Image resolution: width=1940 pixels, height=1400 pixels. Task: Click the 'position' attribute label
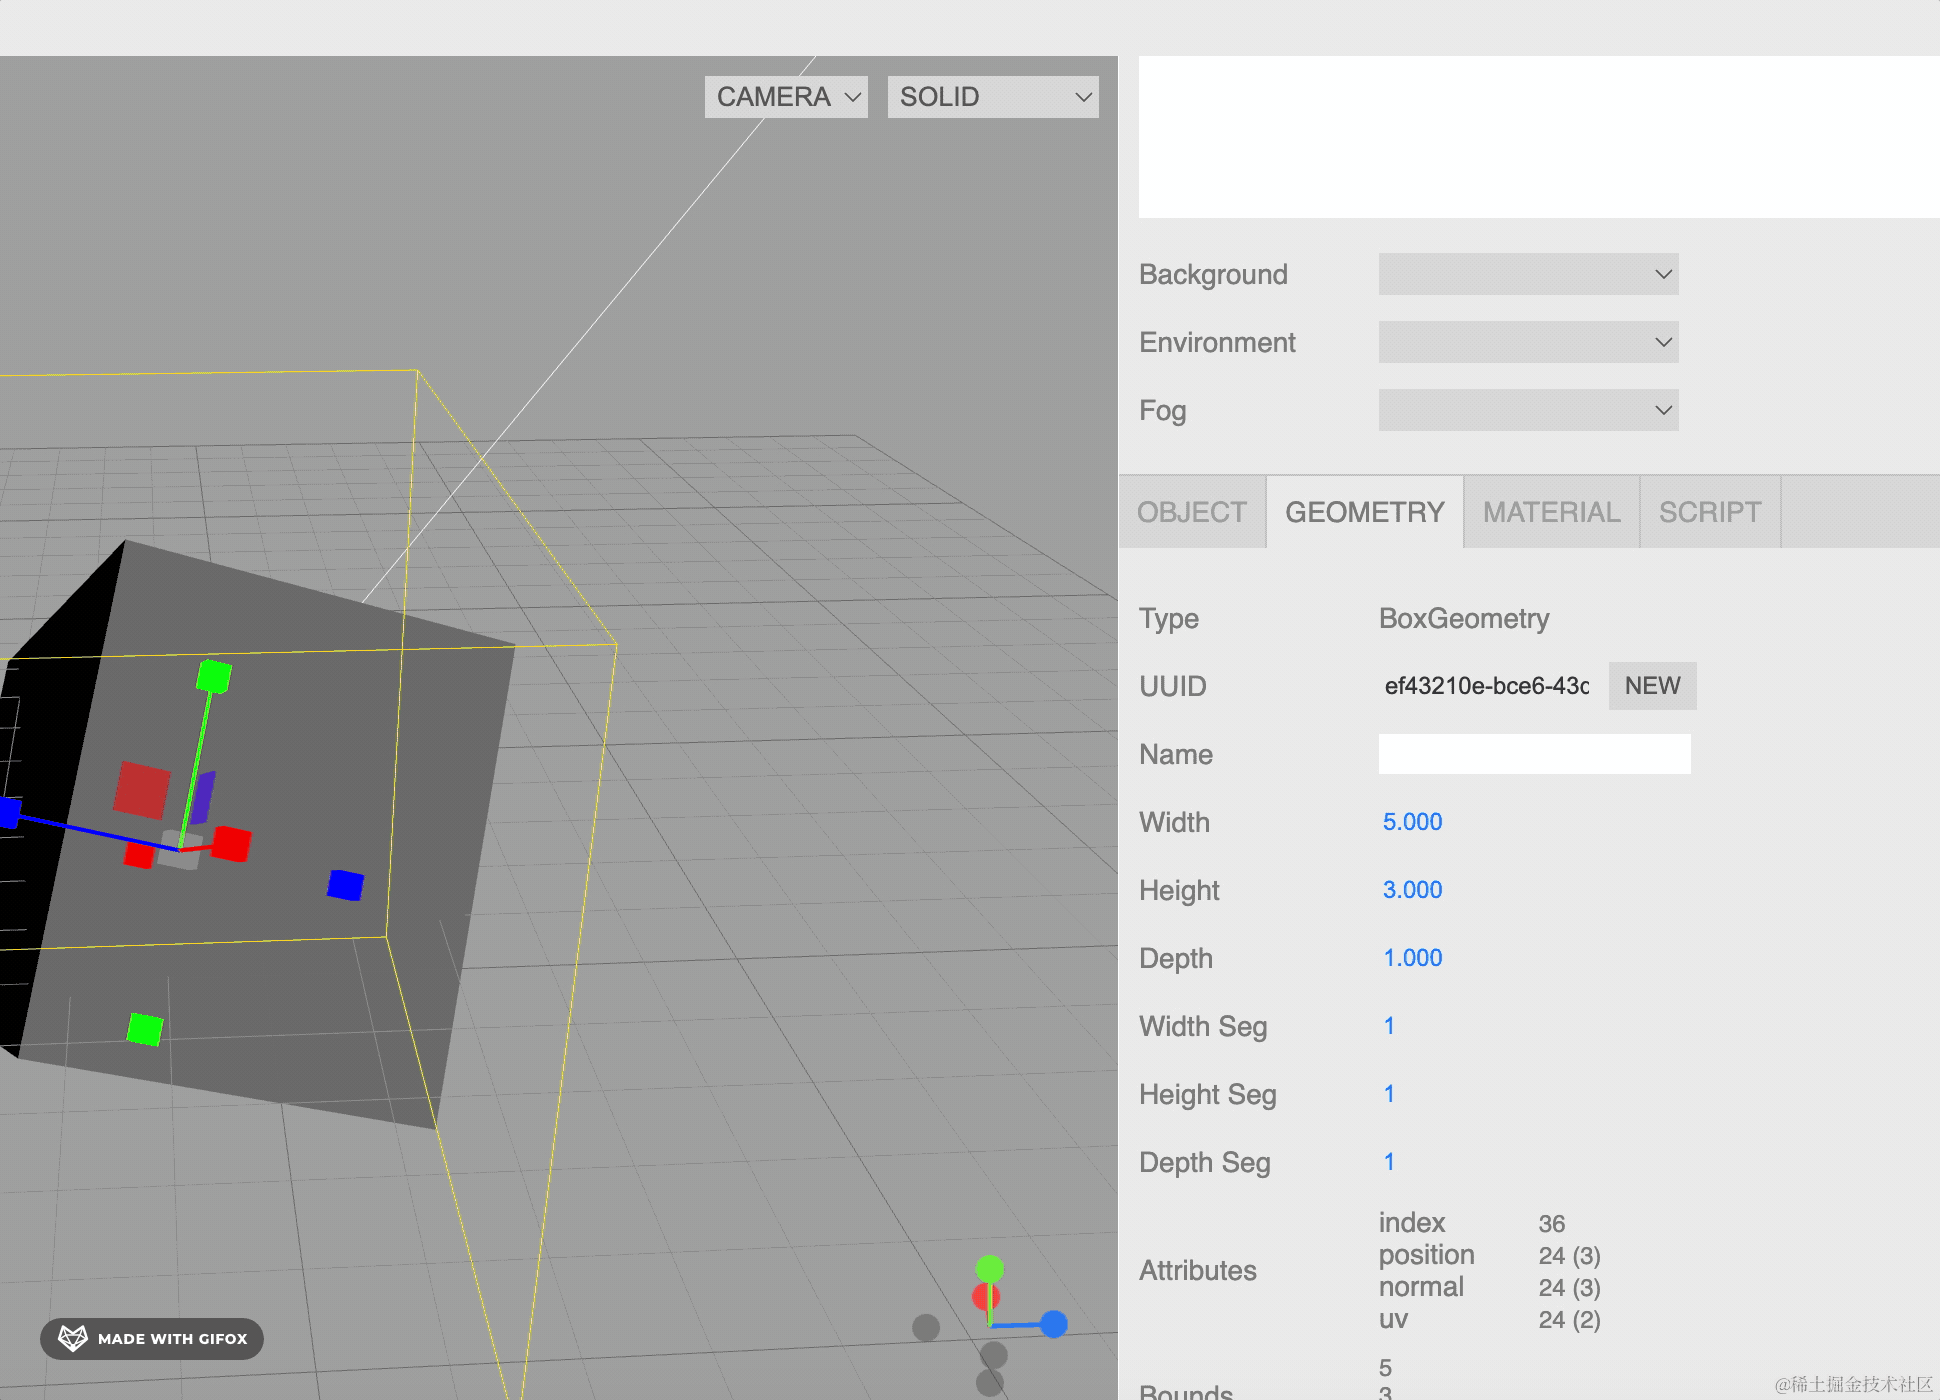(1426, 1255)
